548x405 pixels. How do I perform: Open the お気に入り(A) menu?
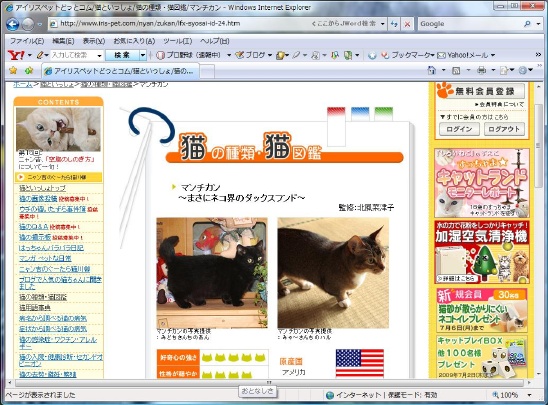[134, 41]
